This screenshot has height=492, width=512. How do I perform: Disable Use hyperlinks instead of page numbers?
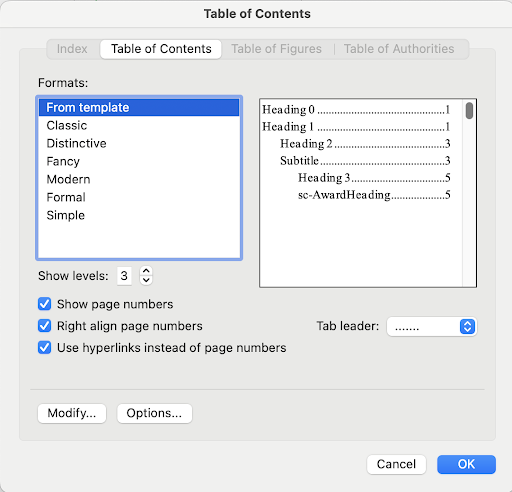point(44,347)
